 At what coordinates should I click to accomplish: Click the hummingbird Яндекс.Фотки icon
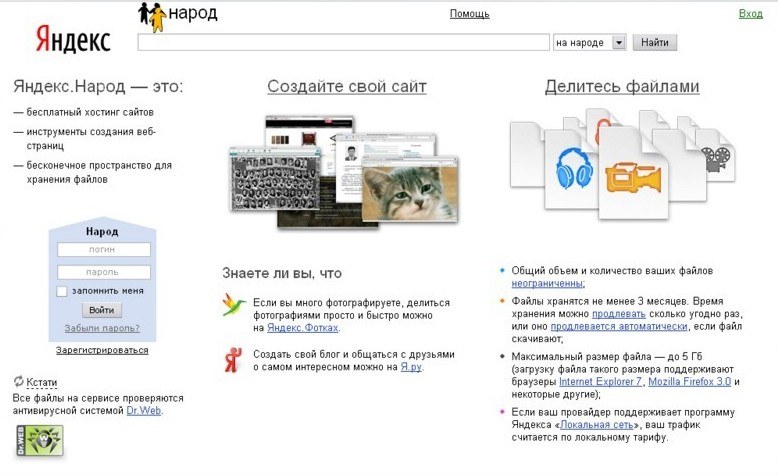point(233,305)
